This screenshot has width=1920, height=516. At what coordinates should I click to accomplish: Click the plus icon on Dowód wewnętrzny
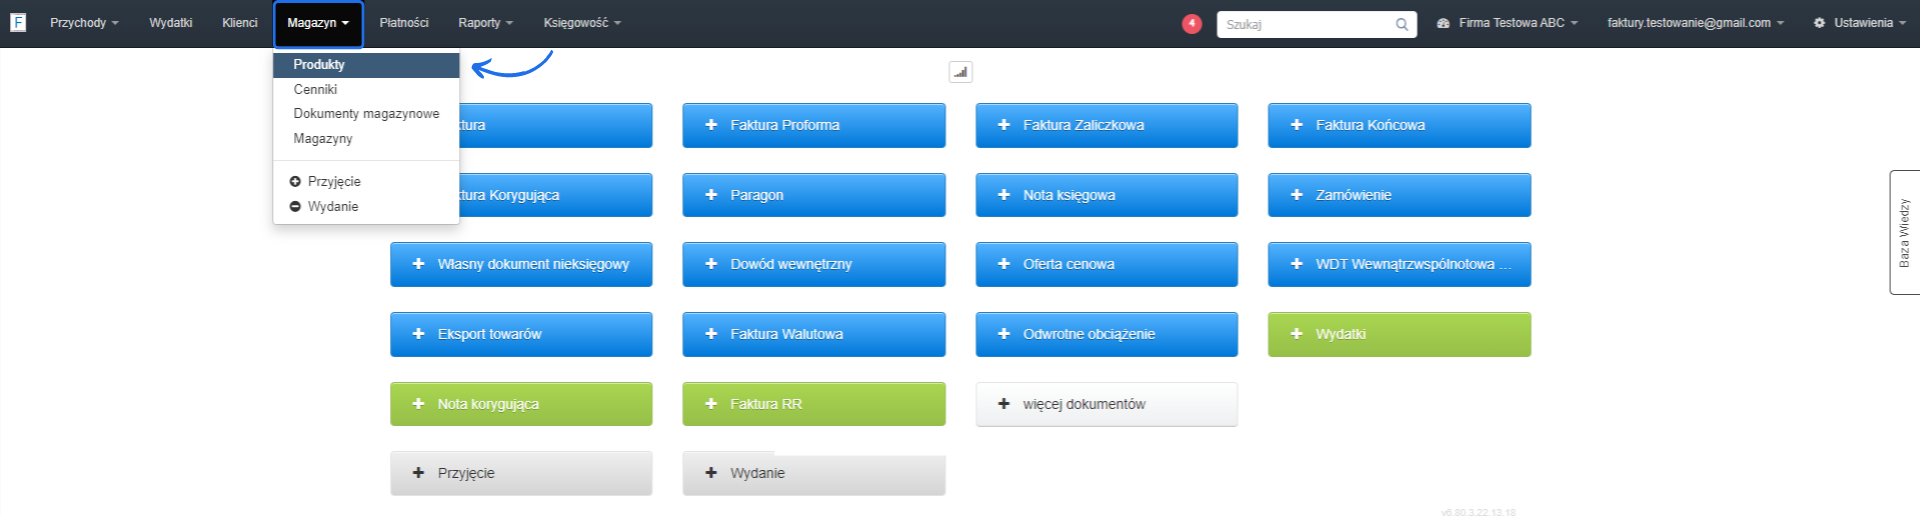[x=711, y=264]
